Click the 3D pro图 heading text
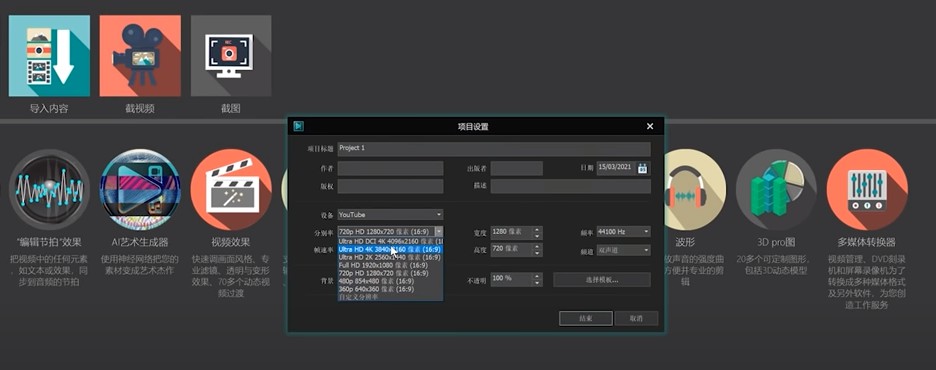 (776, 242)
